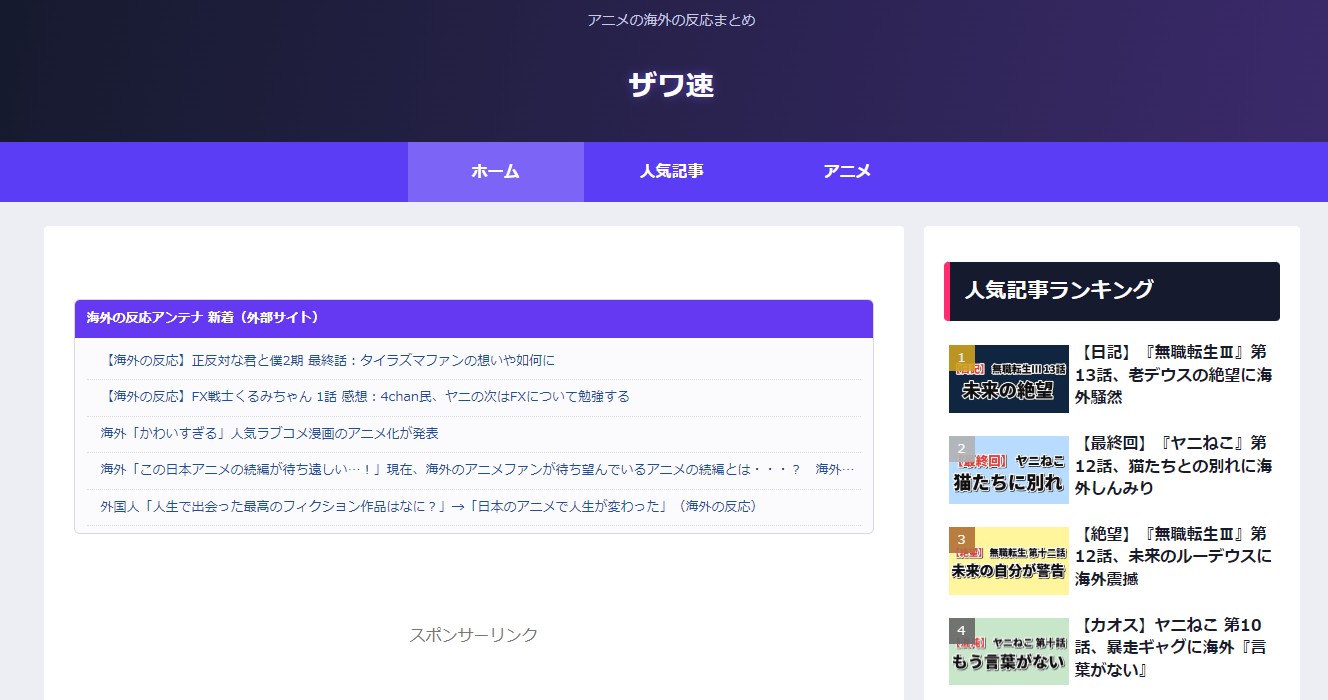Open 正反対な君と僕2期 最終話 antenna article
Viewport: 1328px width, 700px height.
(x=329, y=360)
